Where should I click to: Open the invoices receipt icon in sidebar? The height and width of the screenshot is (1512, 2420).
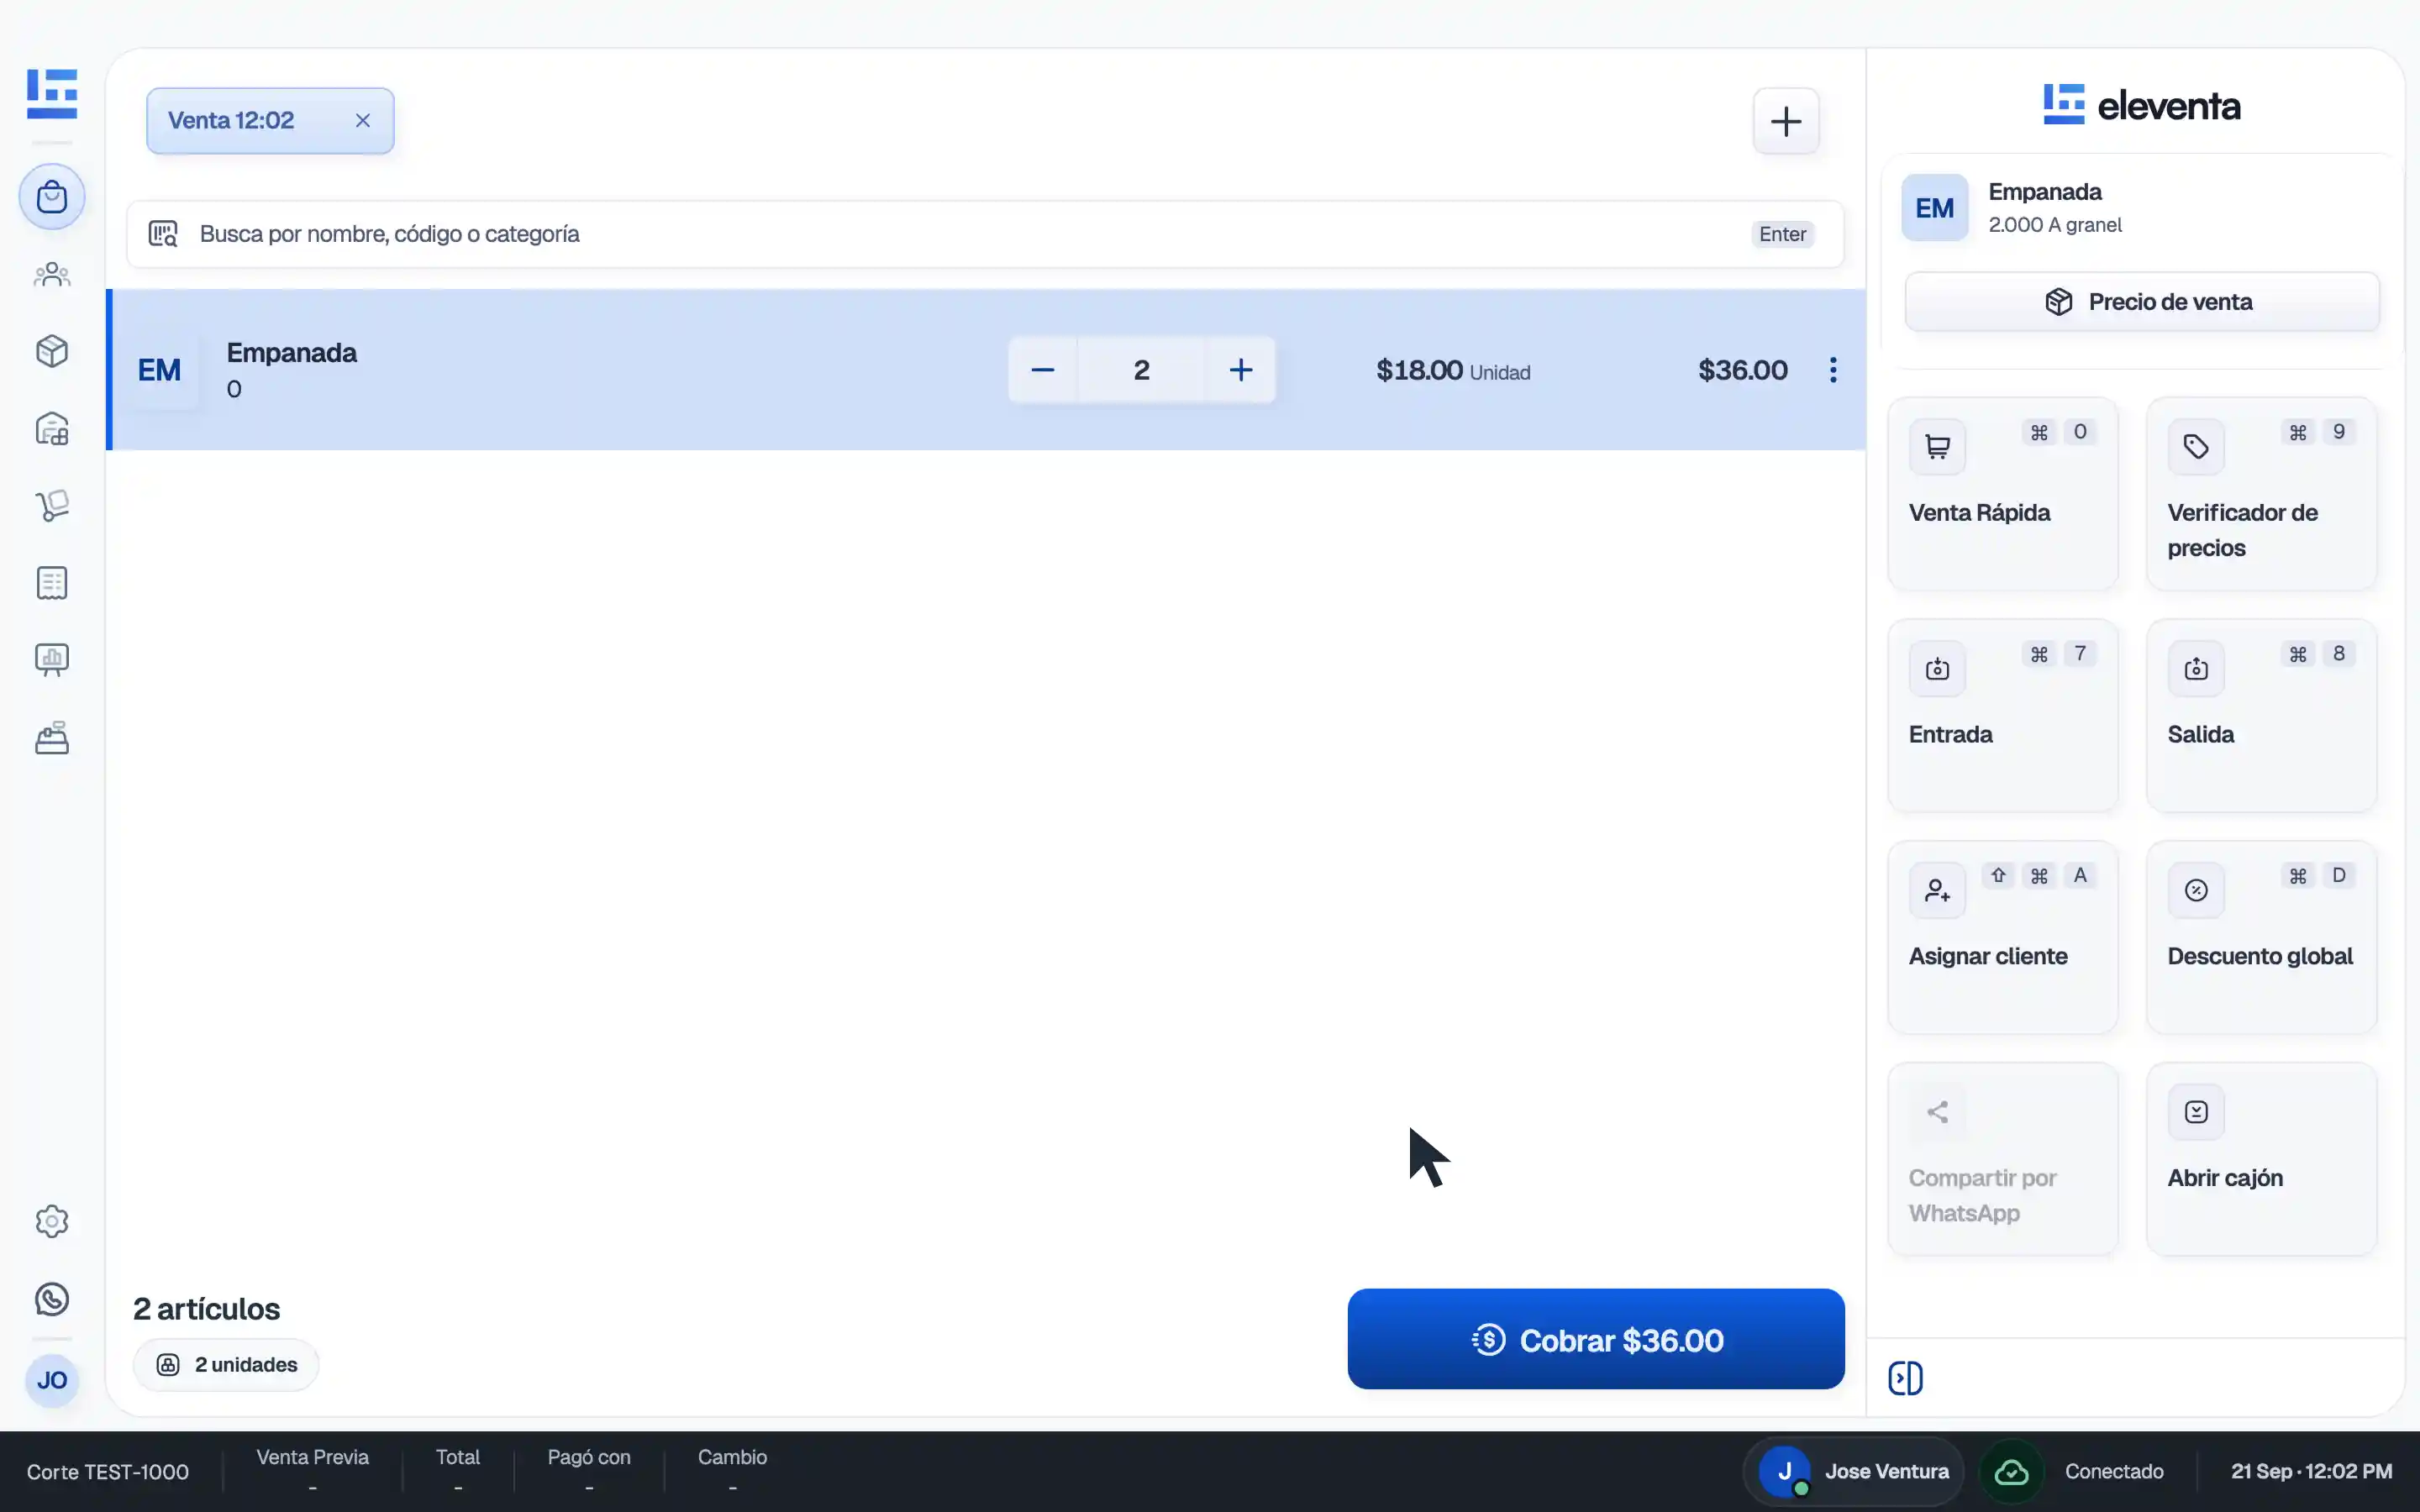[x=52, y=583]
